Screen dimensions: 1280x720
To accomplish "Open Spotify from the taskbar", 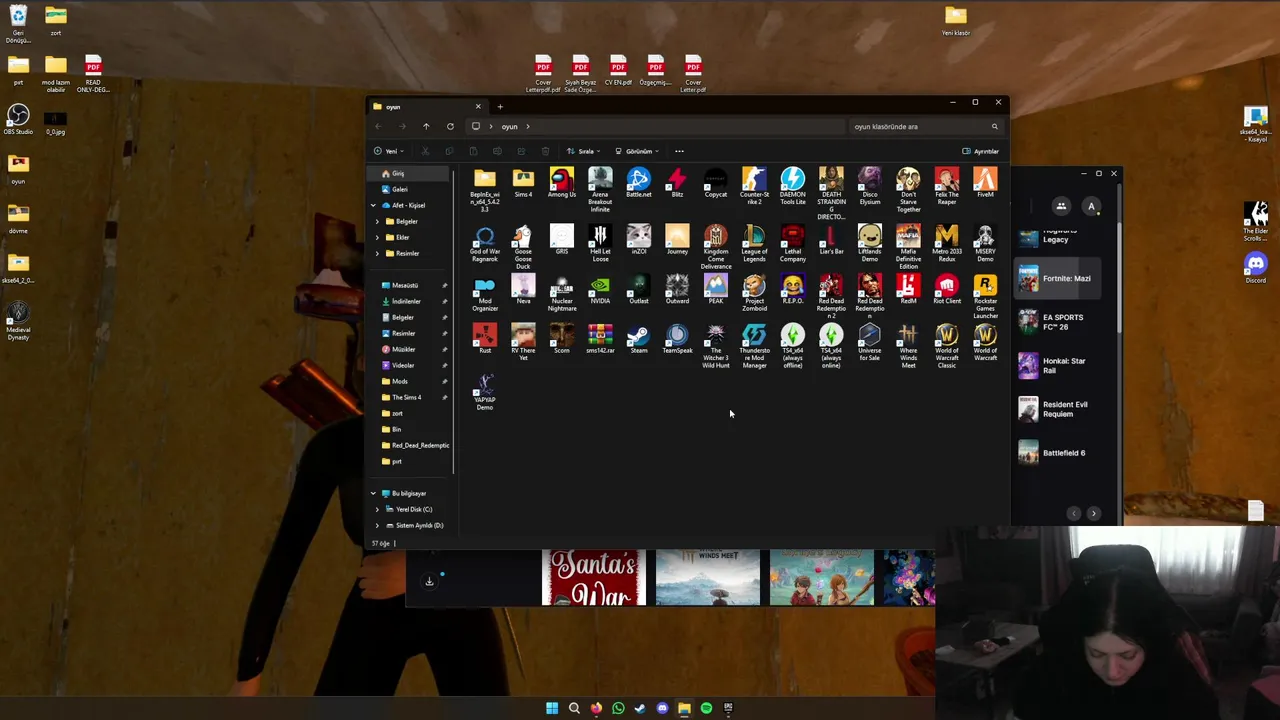I will [706, 708].
